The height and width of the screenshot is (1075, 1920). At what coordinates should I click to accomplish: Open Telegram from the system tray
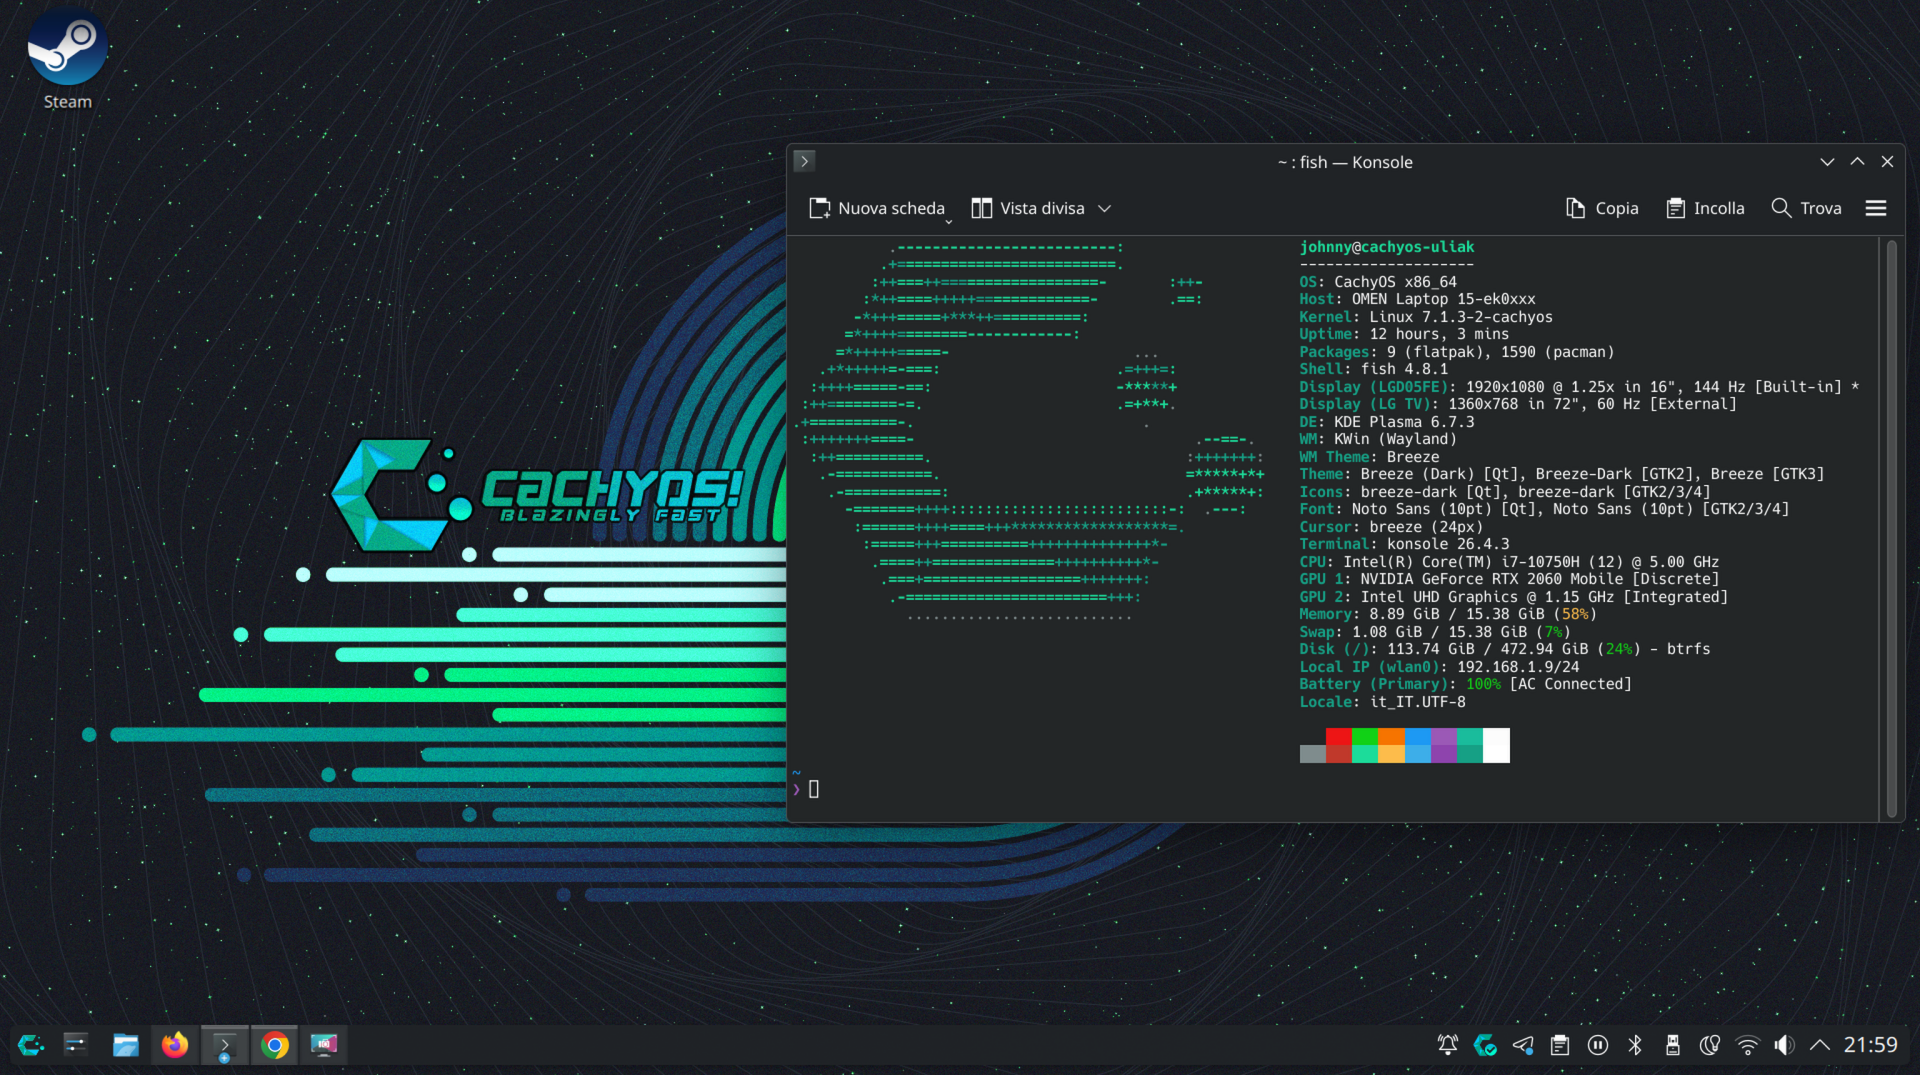pos(1523,1045)
